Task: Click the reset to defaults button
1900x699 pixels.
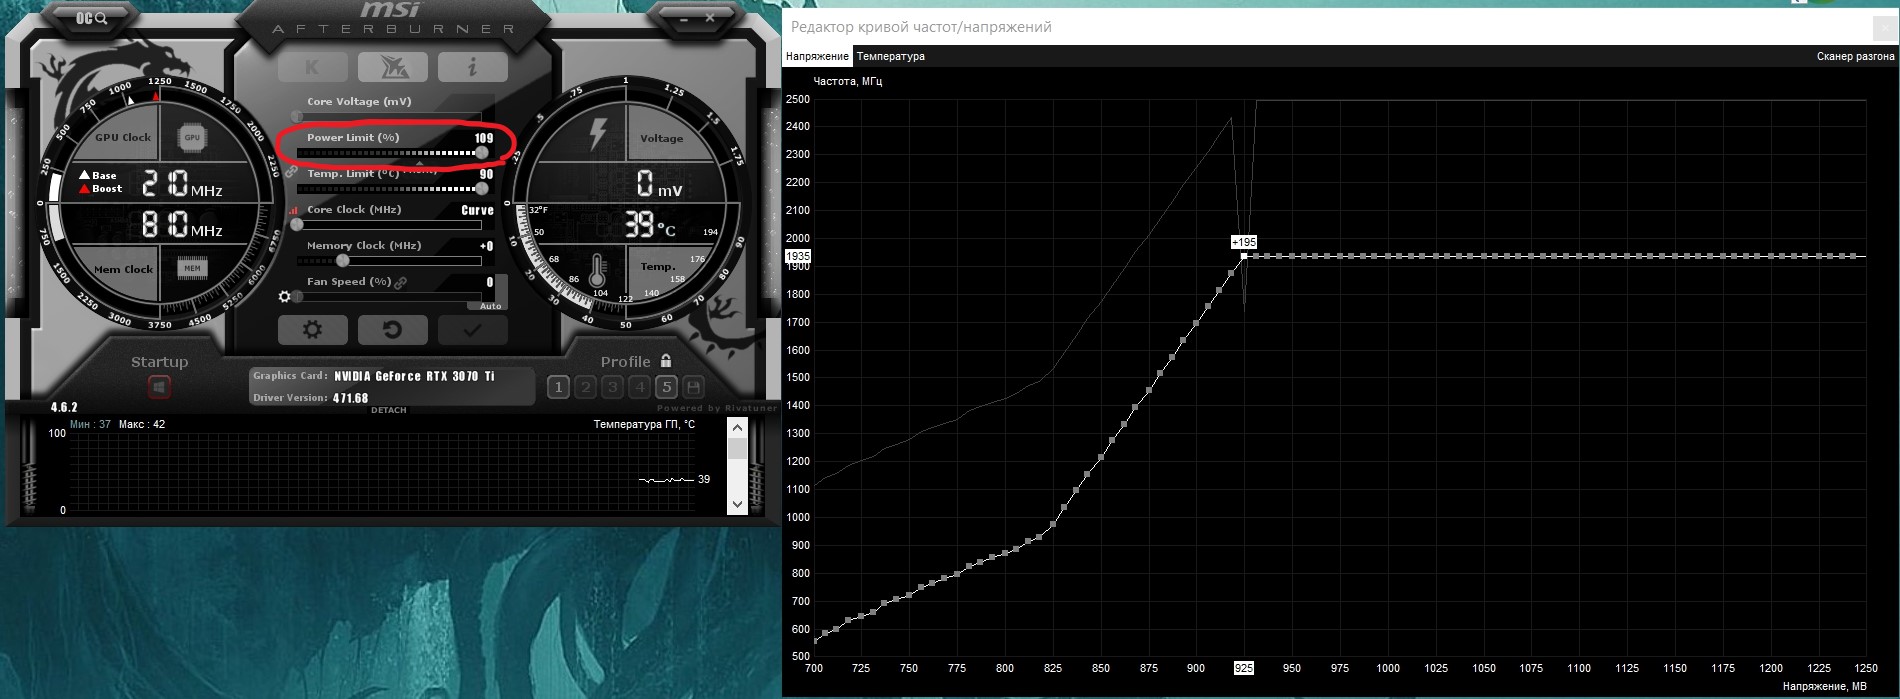Action: pyautogui.click(x=392, y=329)
